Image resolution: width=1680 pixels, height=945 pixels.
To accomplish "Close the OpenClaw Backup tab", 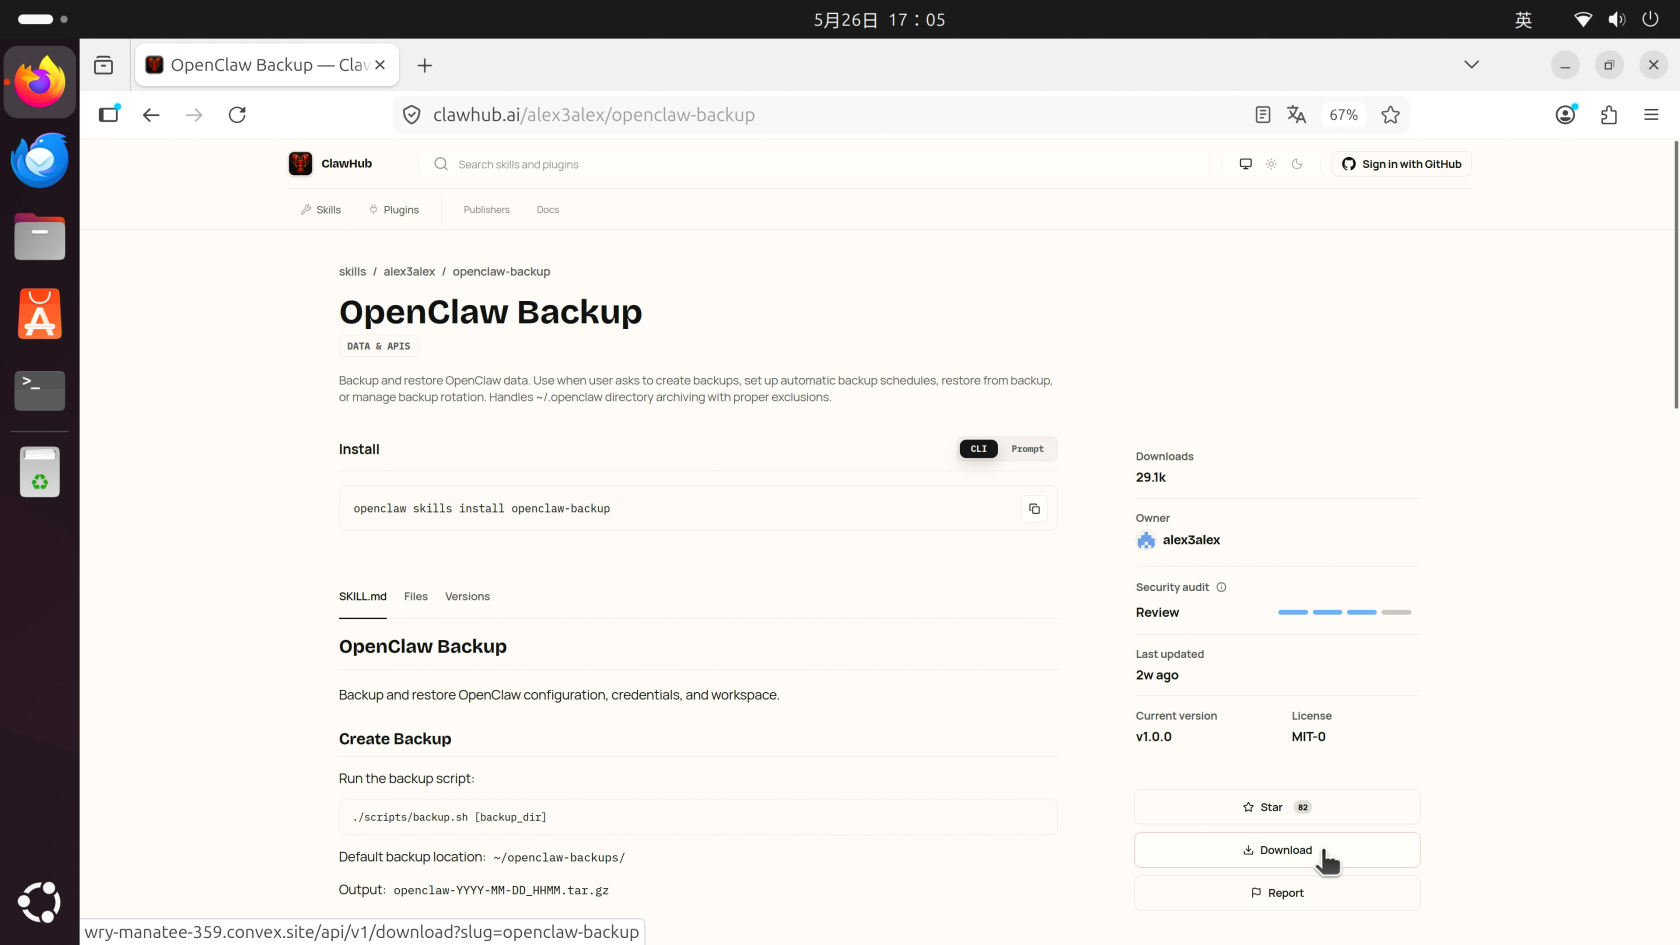I will click(380, 65).
